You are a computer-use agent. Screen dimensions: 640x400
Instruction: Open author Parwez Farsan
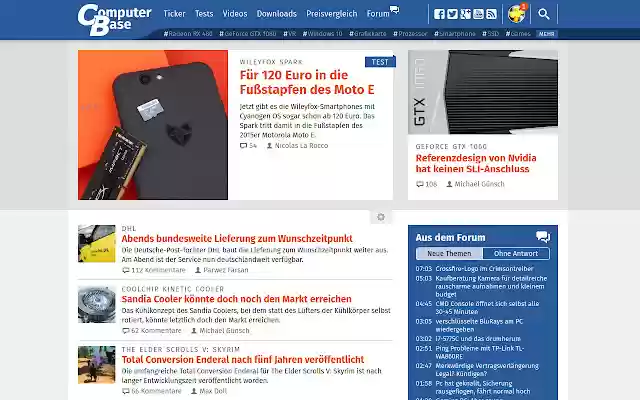coord(221,270)
